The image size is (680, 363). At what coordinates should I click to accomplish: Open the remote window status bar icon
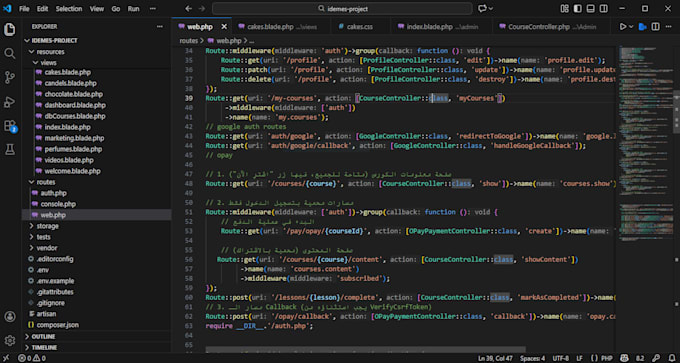click(6, 358)
